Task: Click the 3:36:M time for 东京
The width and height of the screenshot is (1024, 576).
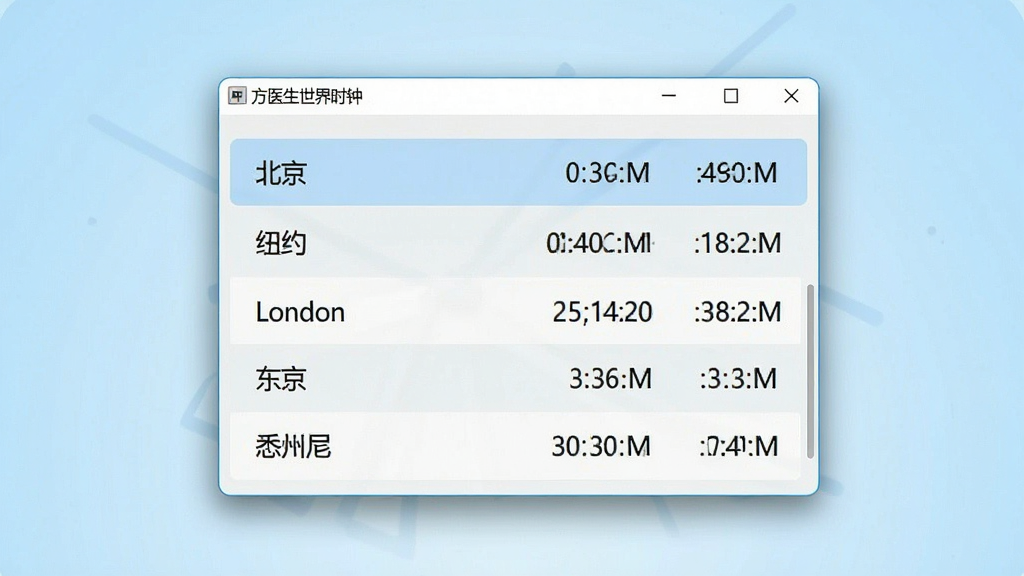Action: 611,379
